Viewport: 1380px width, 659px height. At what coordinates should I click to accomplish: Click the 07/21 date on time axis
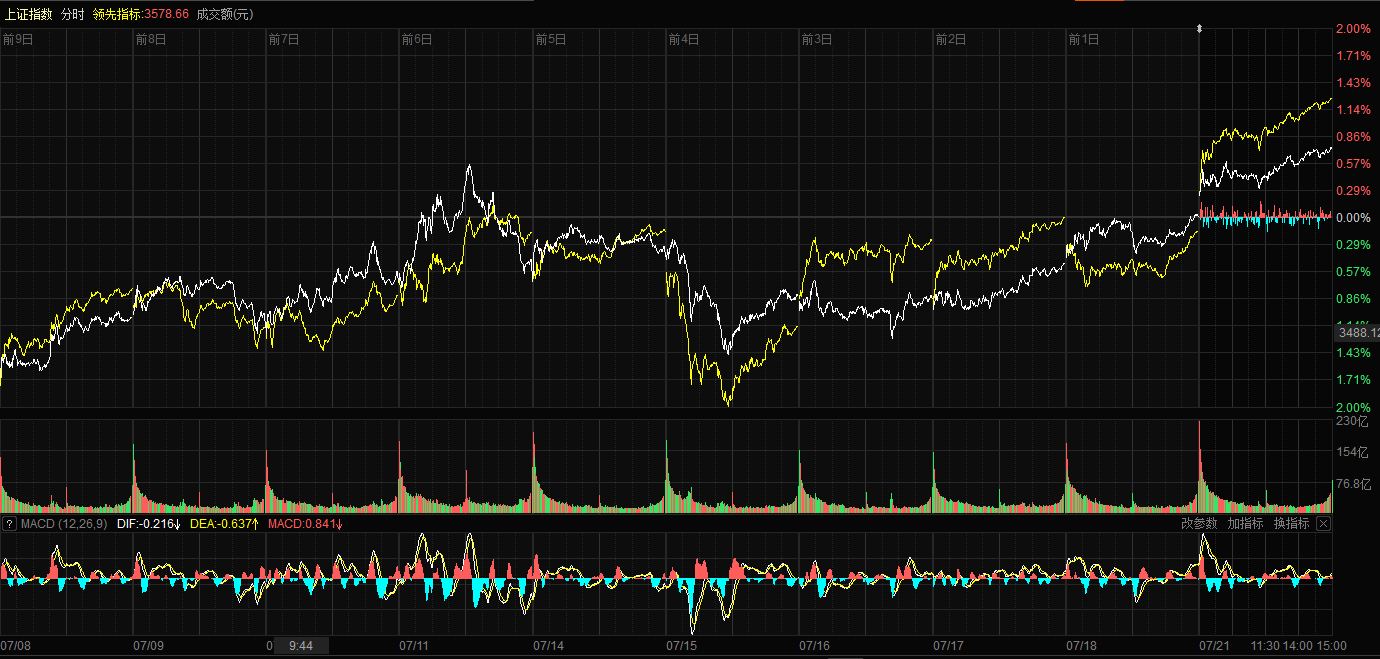1214,646
